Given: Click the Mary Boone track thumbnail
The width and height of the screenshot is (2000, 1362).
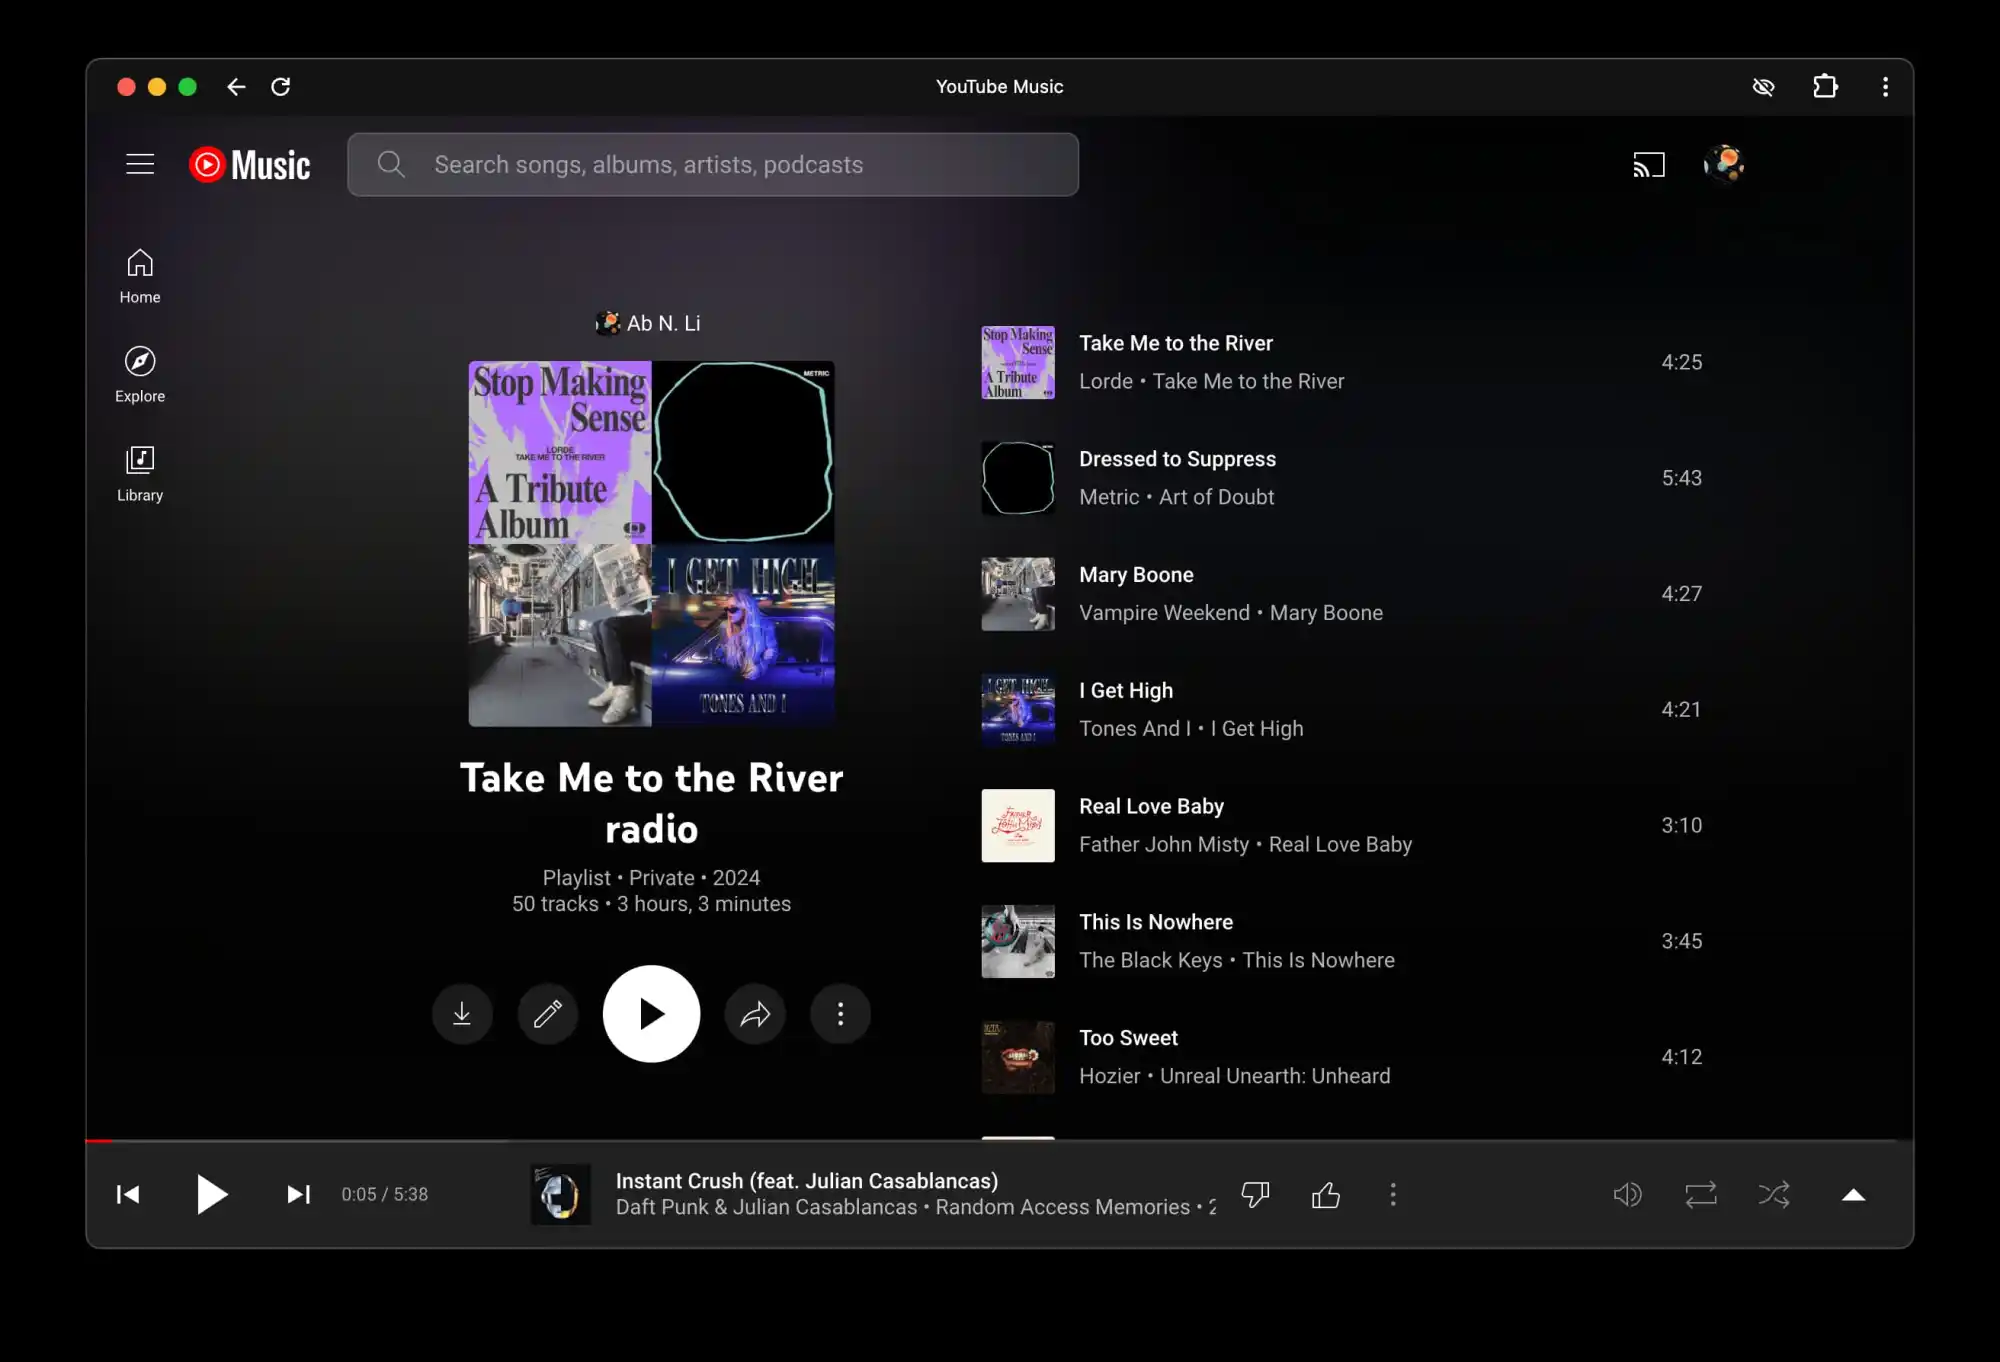Looking at the screenshot, I should click(1018, 594).
